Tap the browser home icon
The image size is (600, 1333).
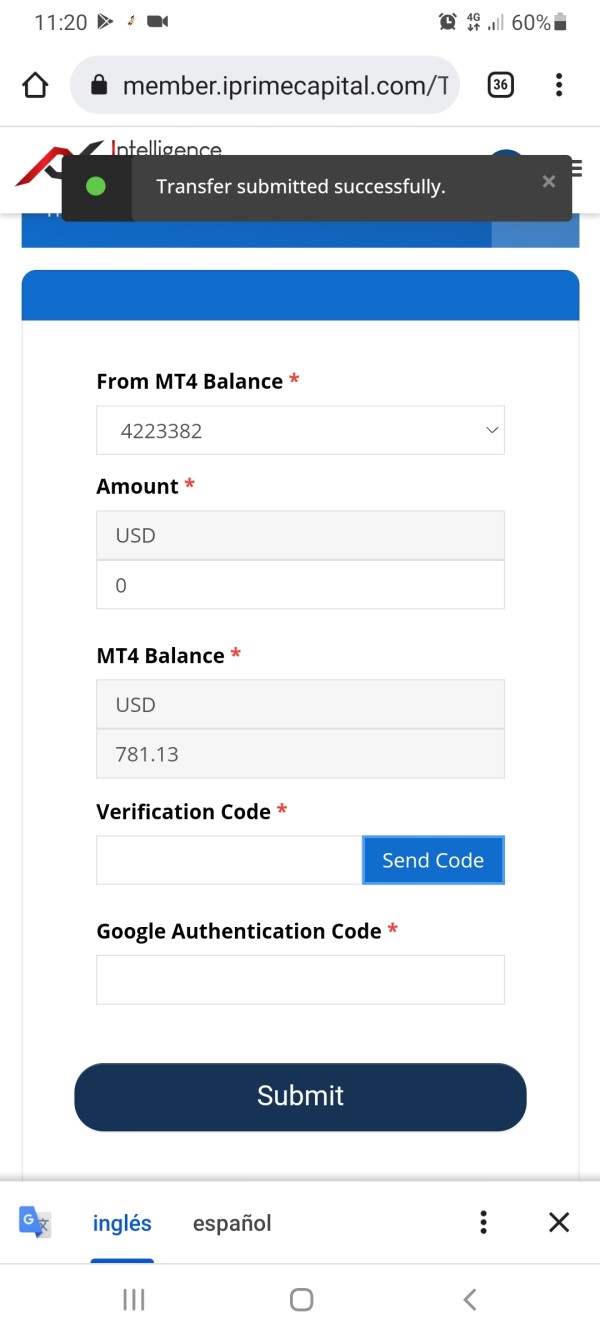click(x=35, y=86)
